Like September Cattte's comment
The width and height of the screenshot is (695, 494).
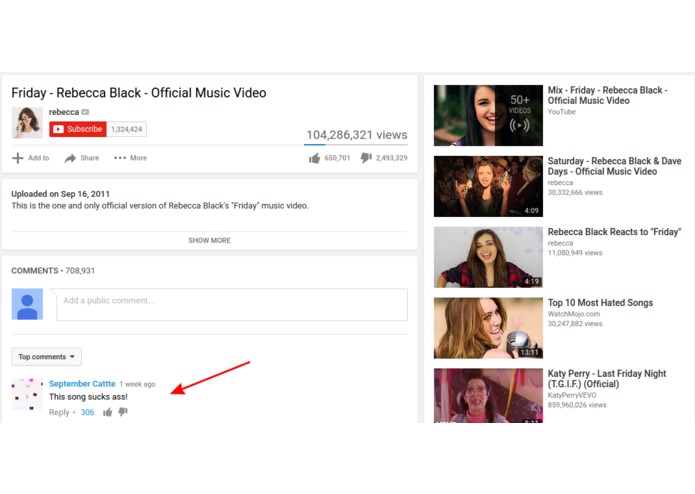pos(107,412)
